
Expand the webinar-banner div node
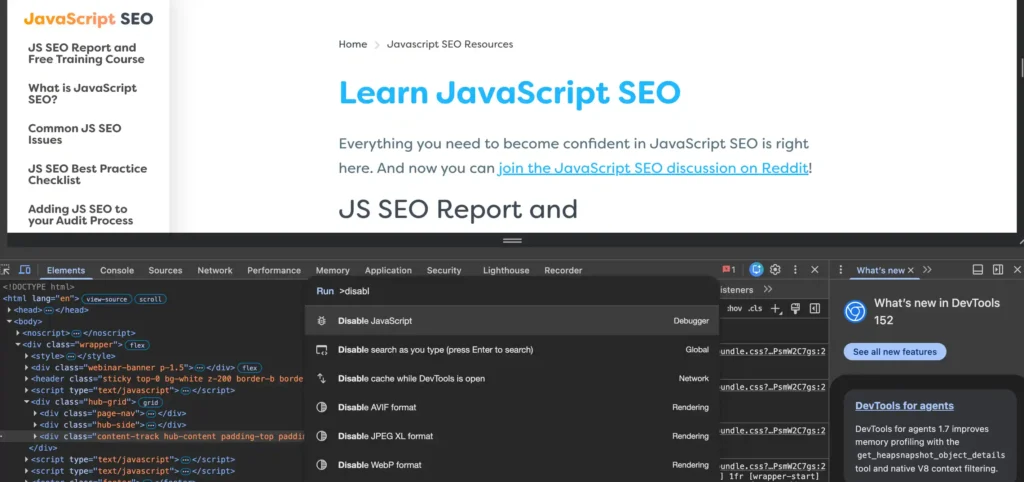(x=26, y=368)
